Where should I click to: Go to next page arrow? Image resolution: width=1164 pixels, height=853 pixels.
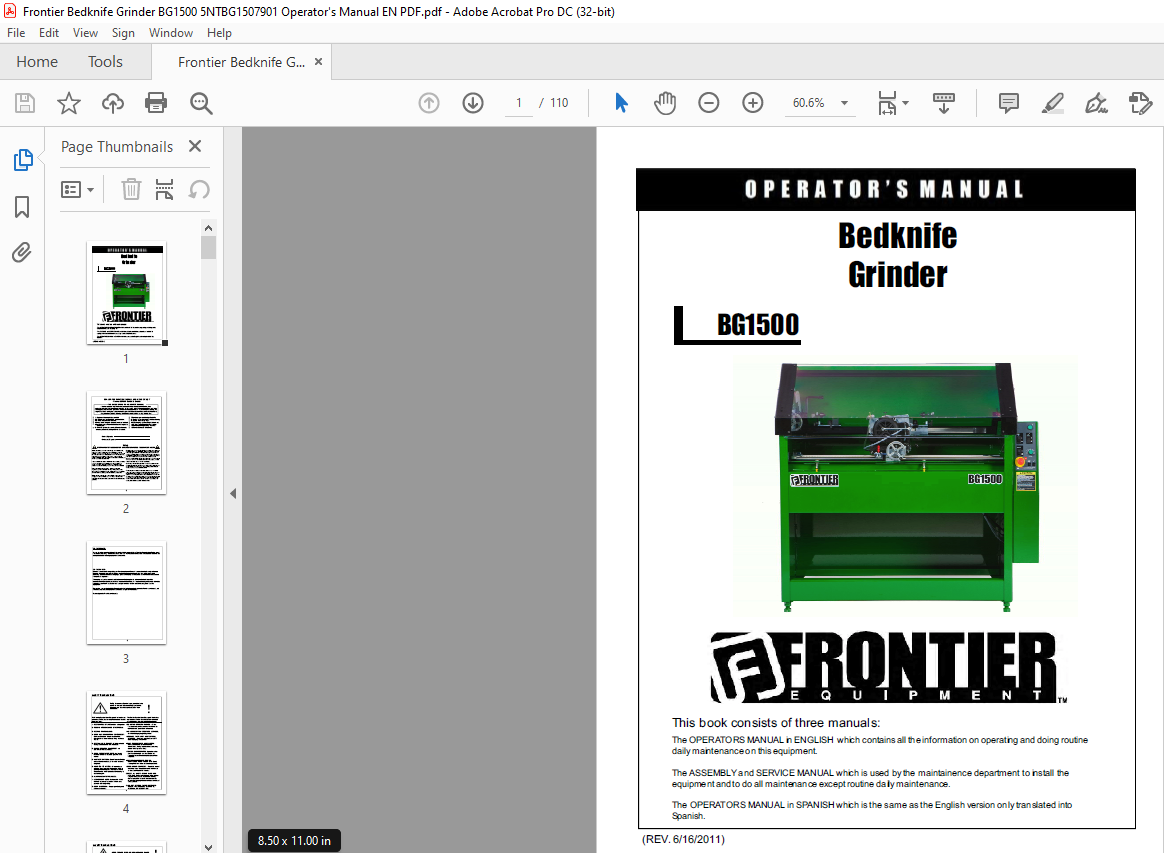[x=473, y=102]
